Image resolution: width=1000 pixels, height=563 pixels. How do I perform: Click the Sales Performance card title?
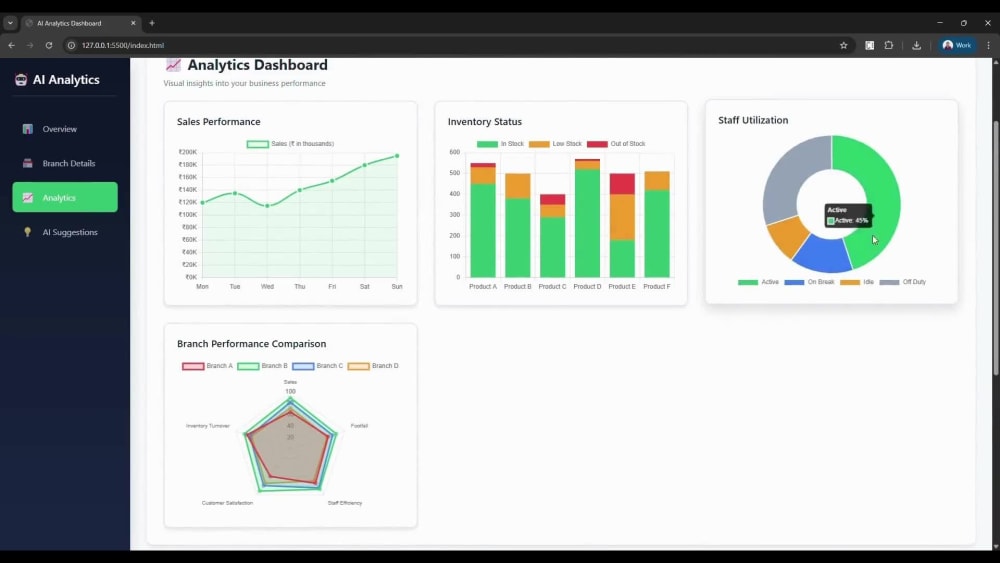pos(219,122)
